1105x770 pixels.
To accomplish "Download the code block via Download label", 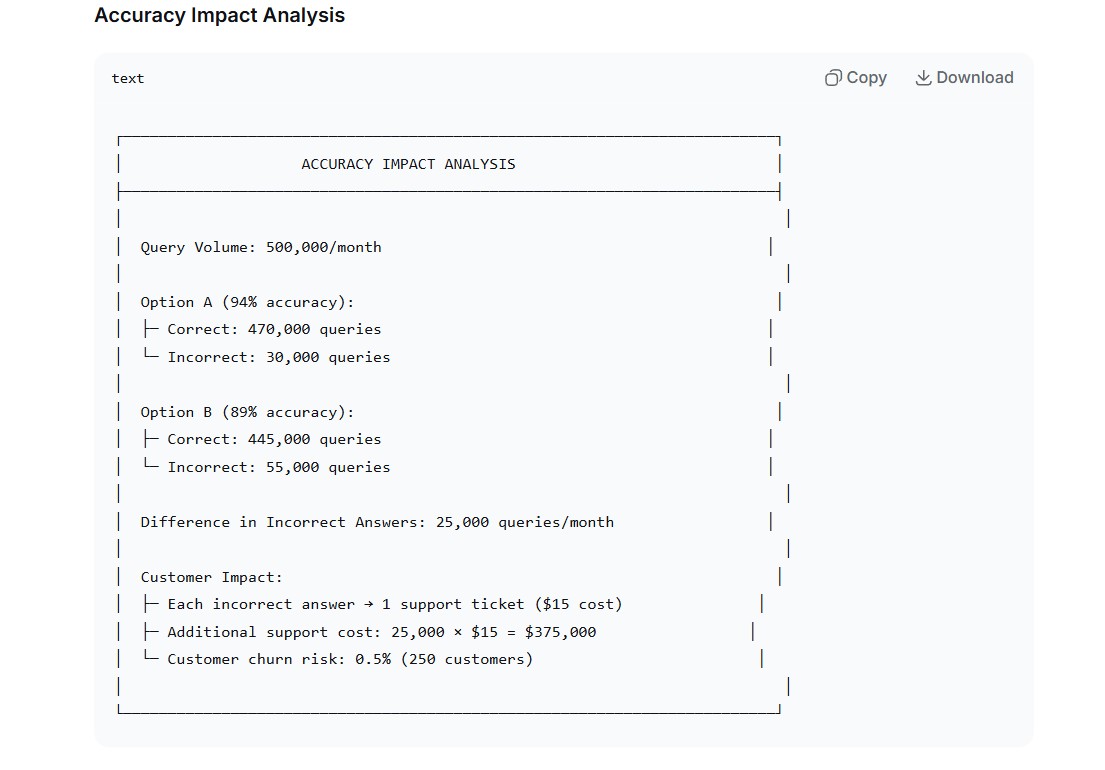I will [975, 77].
